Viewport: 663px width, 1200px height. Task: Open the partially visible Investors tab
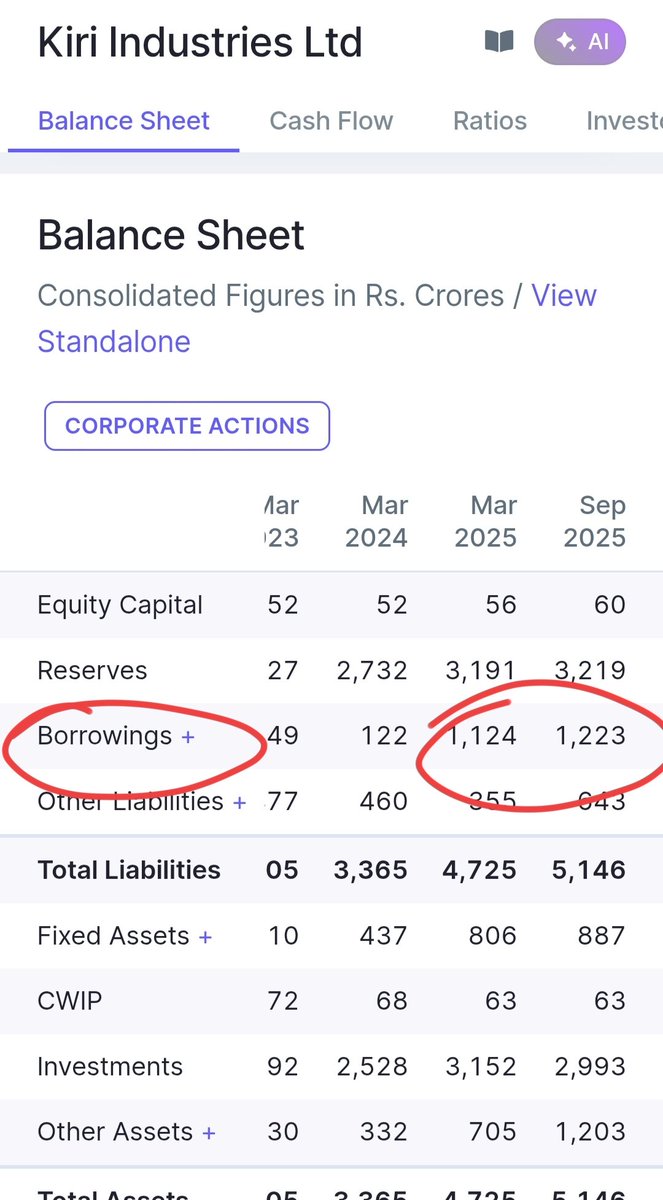point(624,121)
